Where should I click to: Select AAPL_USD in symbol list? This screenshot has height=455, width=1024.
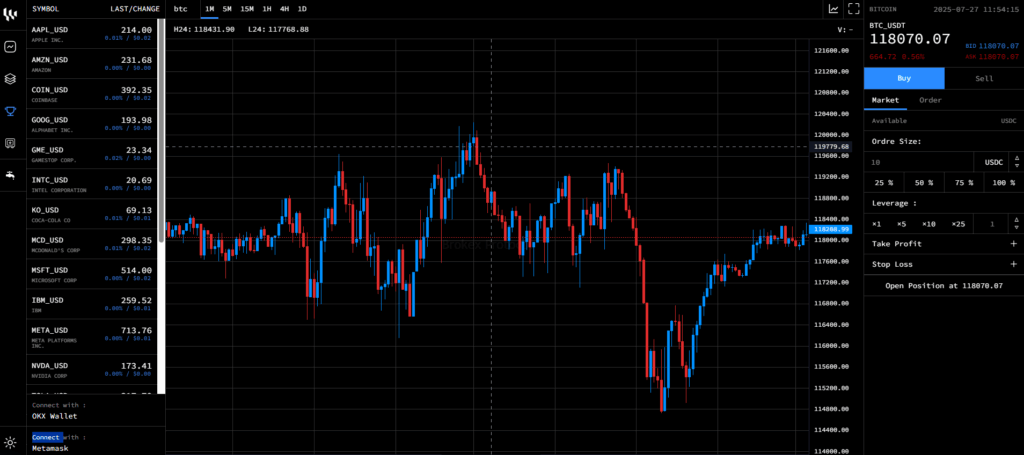tap(91, 34)
